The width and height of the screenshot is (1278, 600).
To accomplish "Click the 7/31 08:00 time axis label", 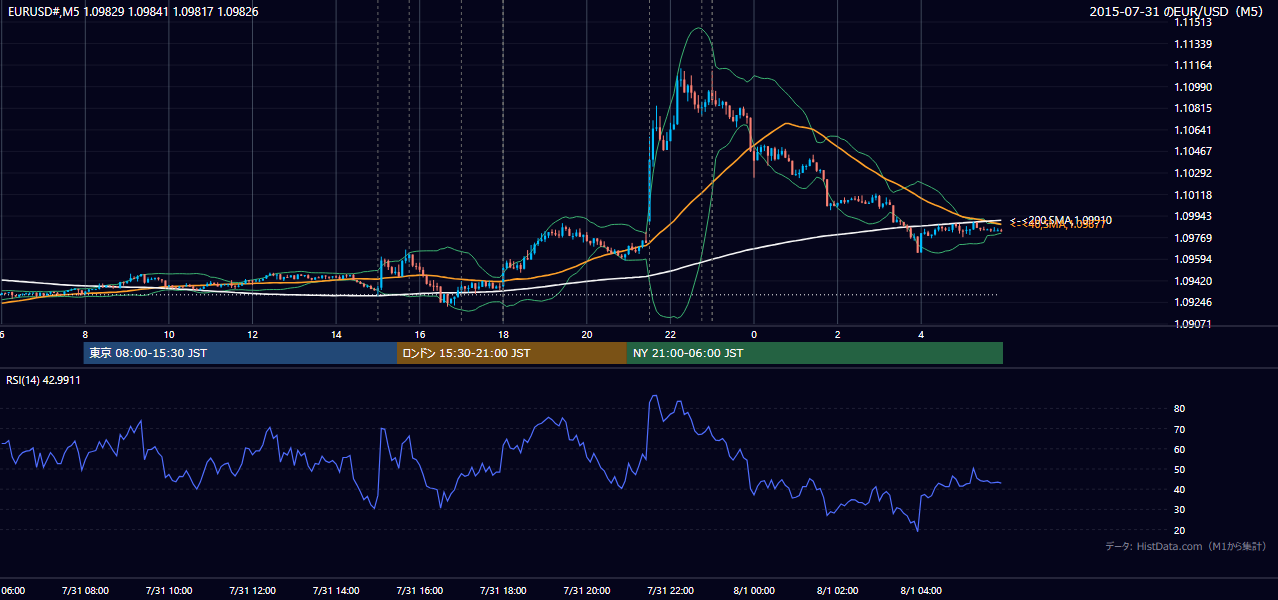I will (x=85, y=591).
